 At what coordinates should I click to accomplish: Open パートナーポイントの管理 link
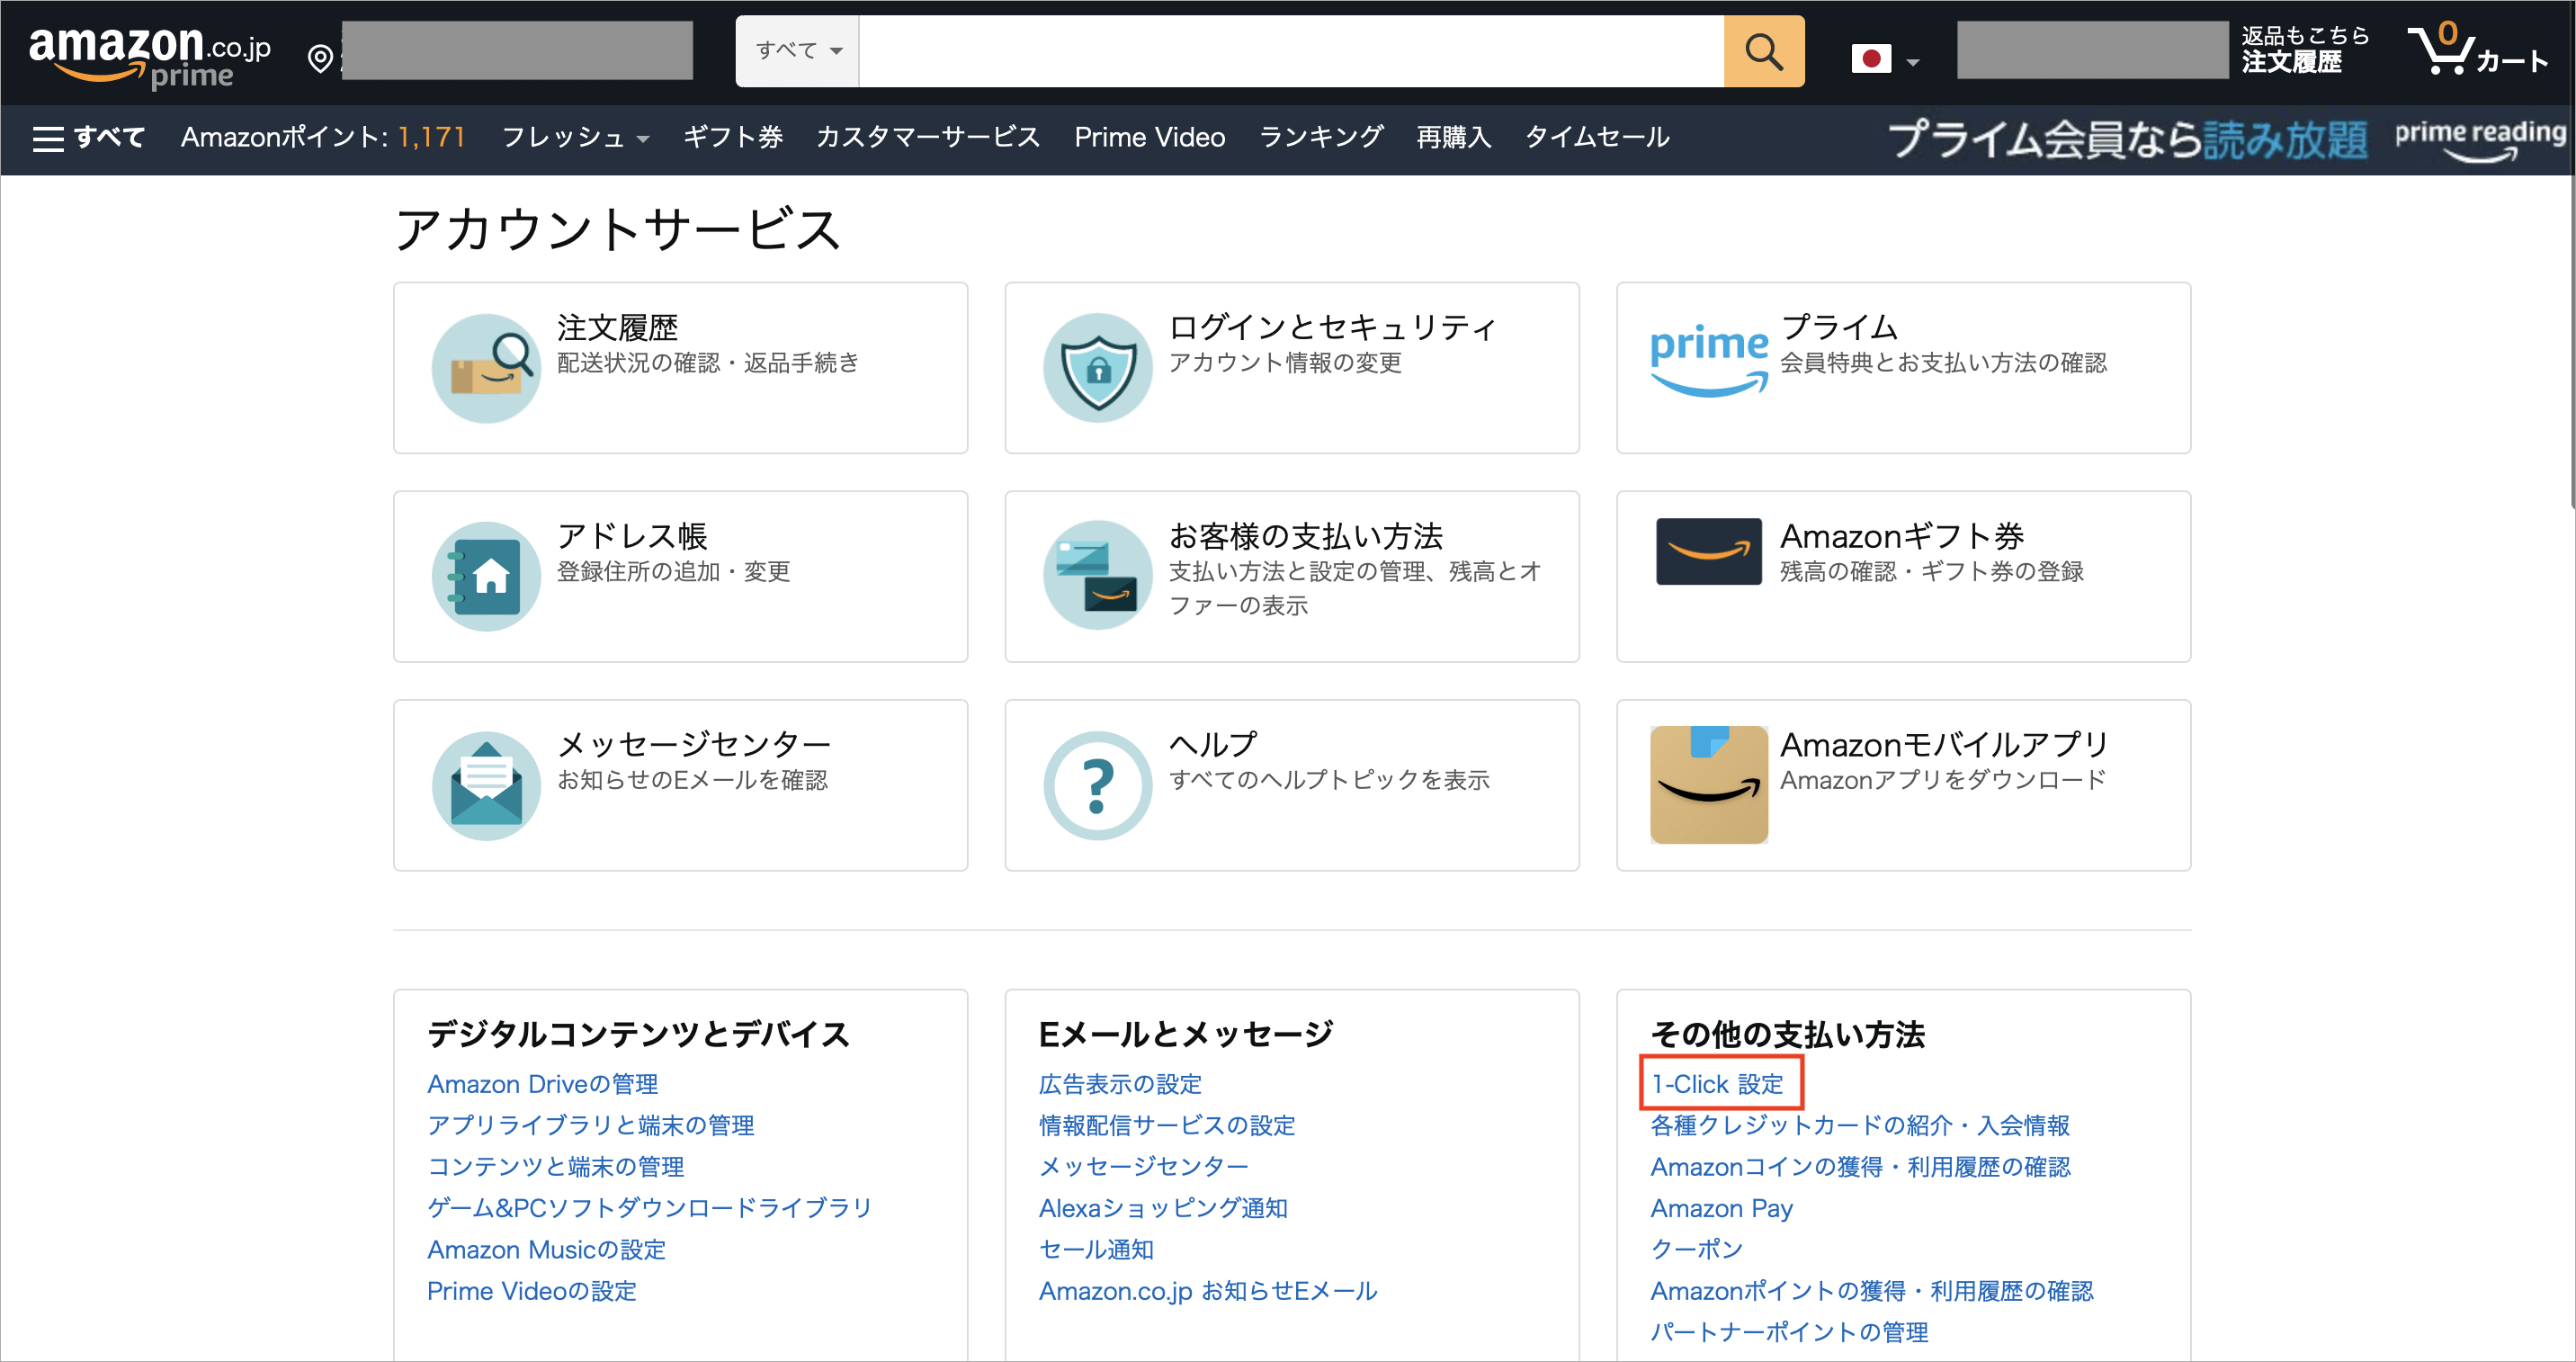(1790, 1333)
